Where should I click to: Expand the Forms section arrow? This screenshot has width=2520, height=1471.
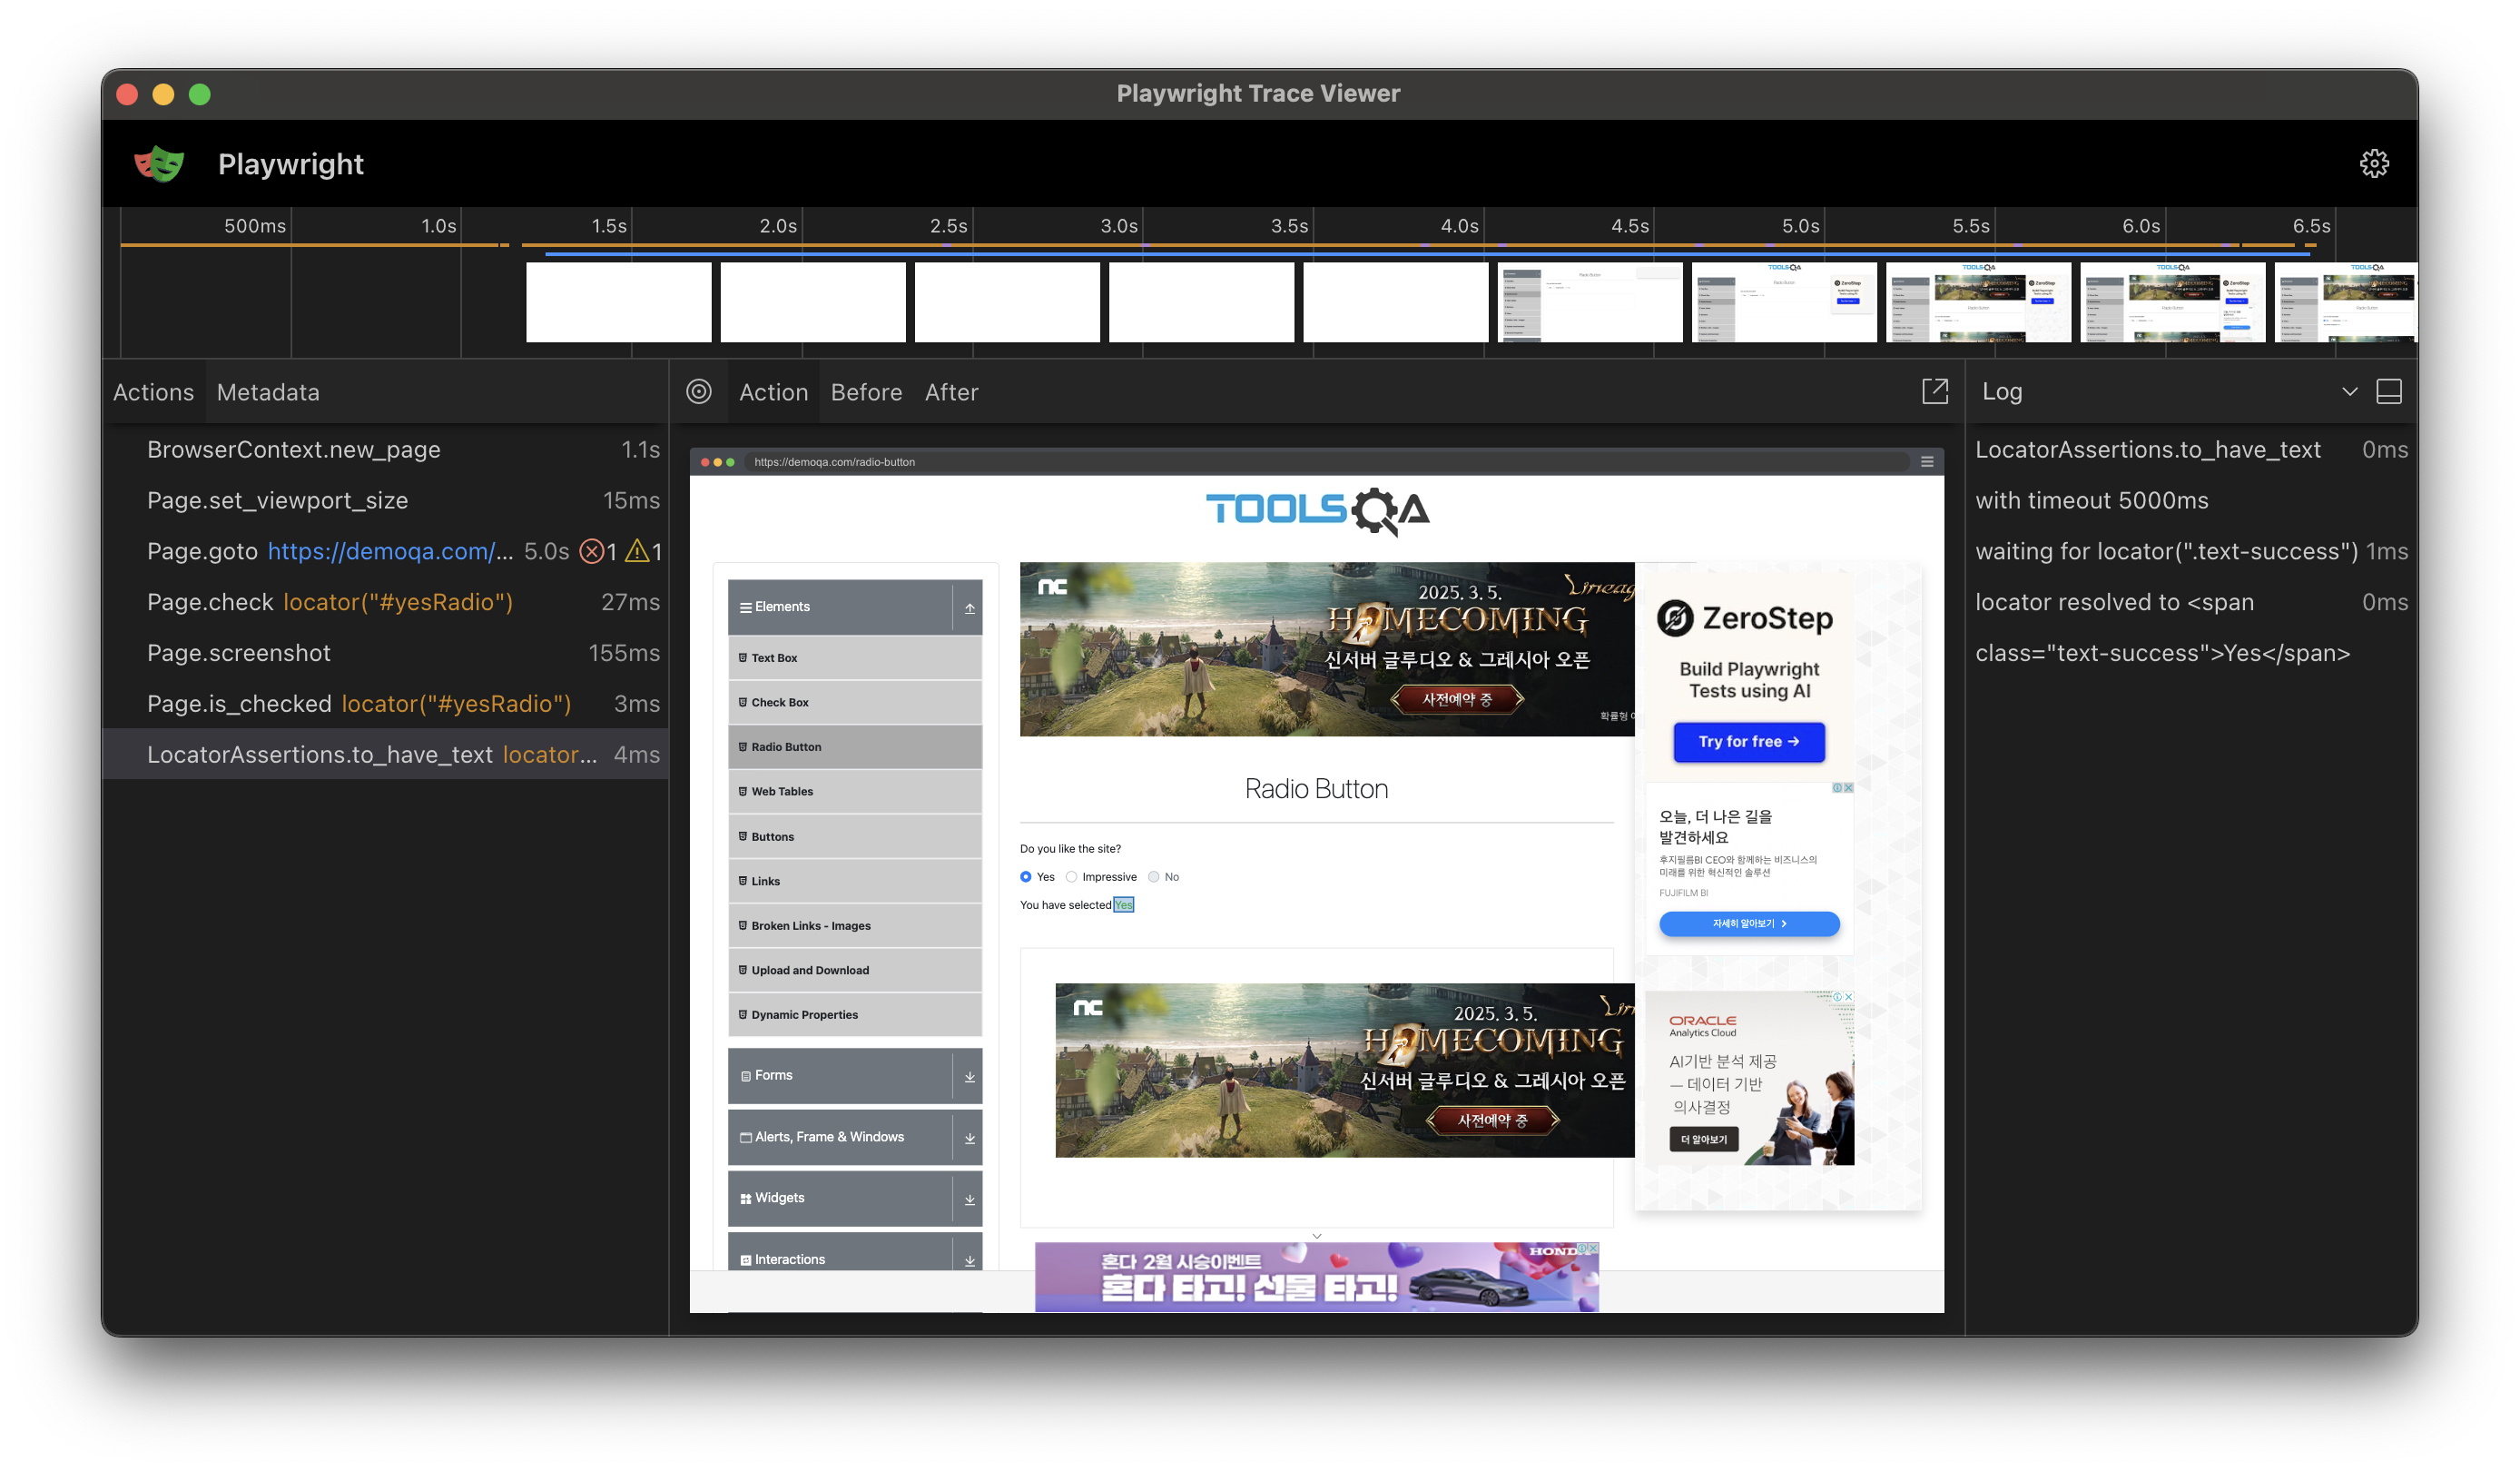969,1076
